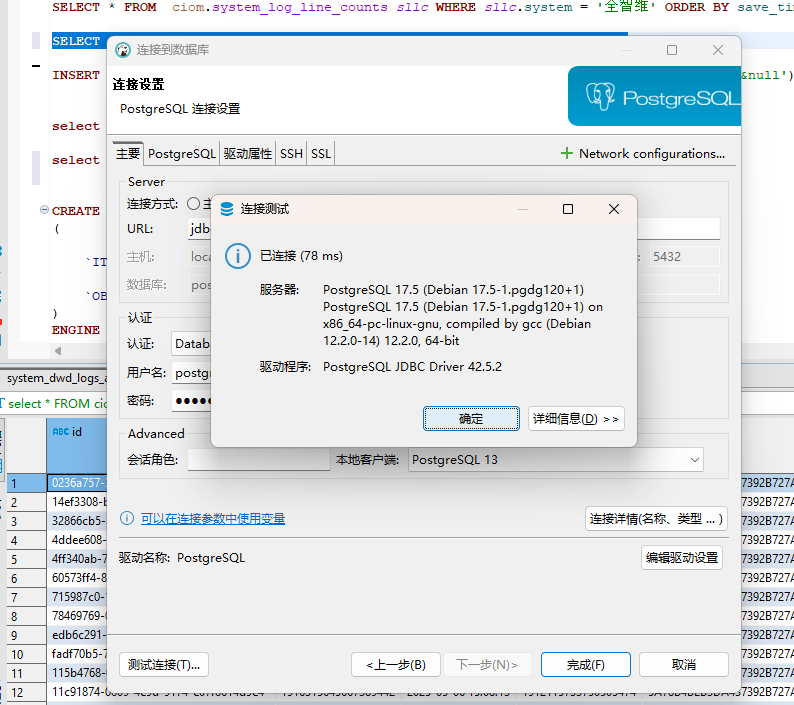The image size is (794, 705).
Task: Click cell 115b4768- in results grid
Action: tap(77, 673)
